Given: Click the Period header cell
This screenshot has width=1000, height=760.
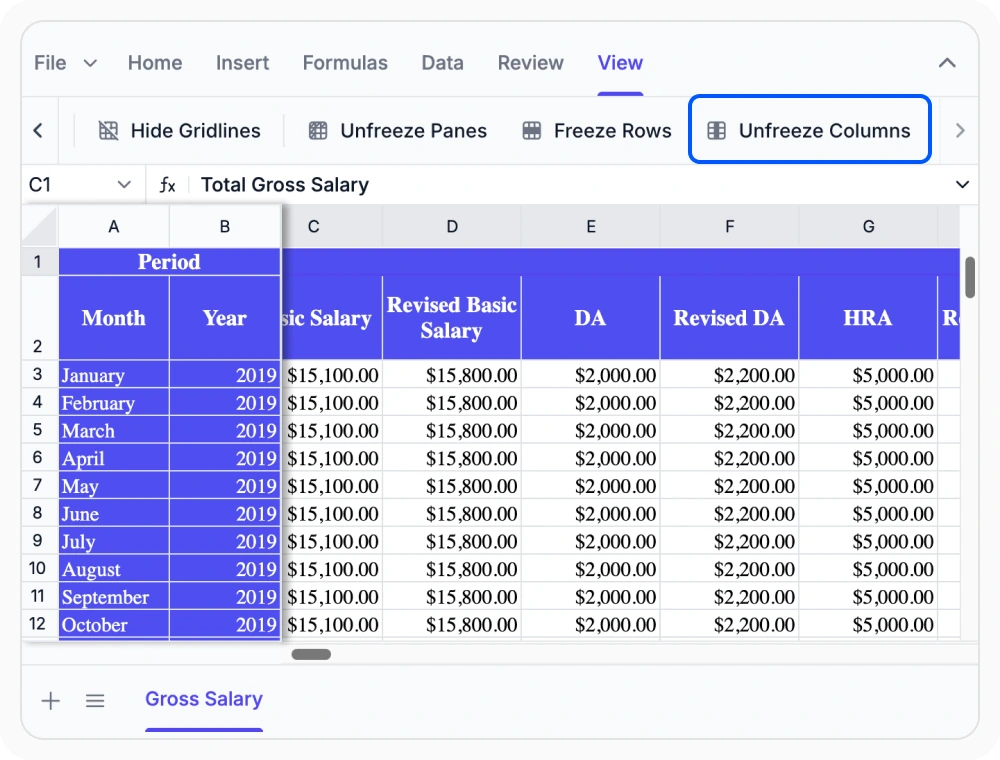Looking at the screenshot, I should pyautogui.click(x=169, y=262).
